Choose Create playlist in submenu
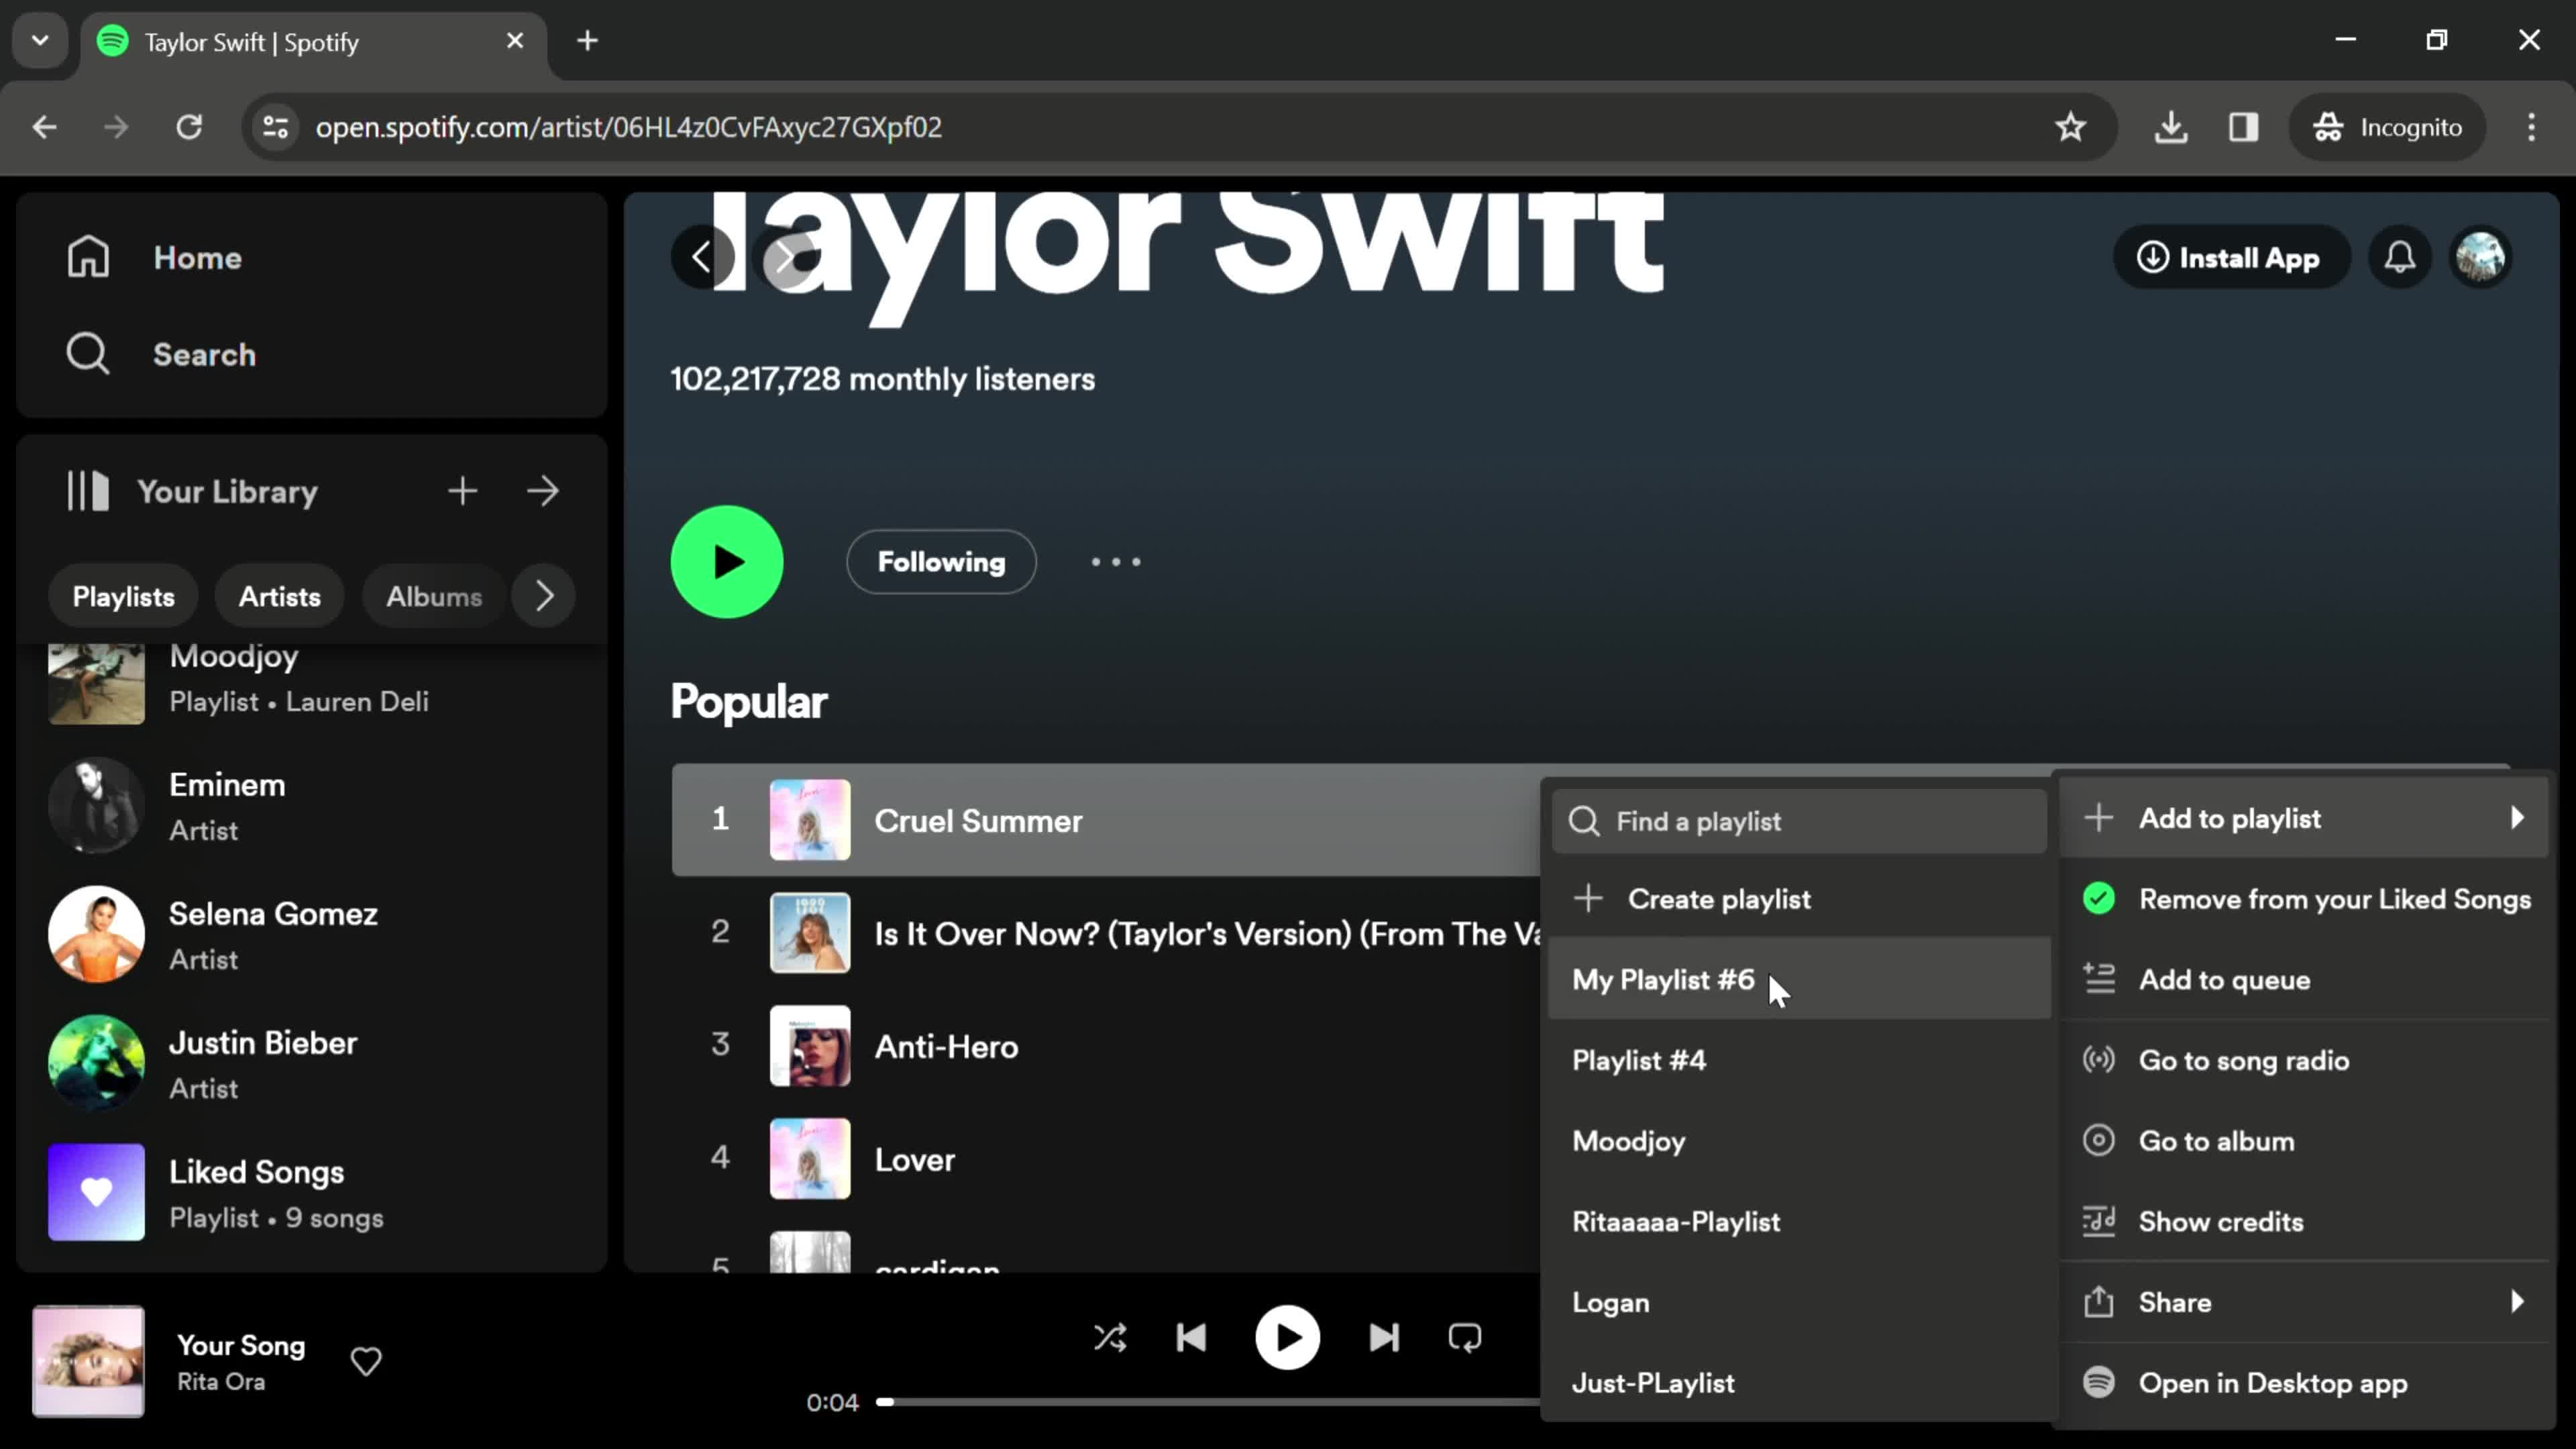2576x1449 pixels. tap(1799, 899)
